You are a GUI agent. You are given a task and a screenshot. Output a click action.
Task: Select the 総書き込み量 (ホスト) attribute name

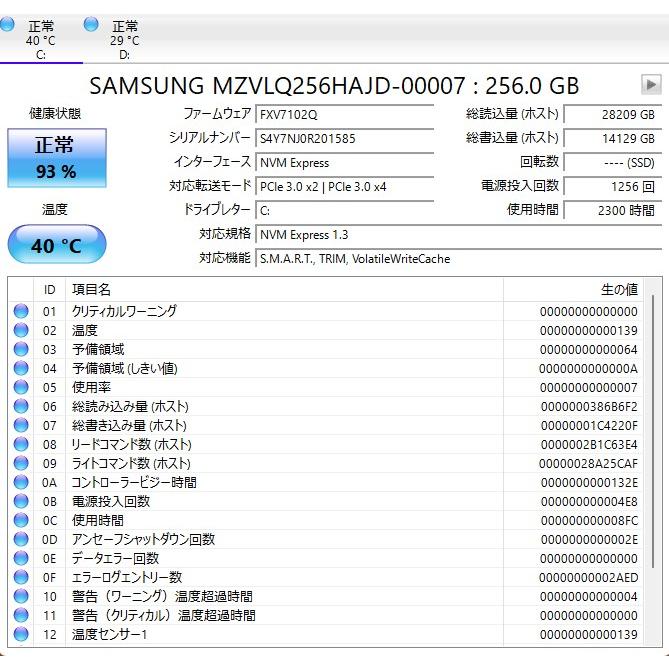tap(129, 425)
